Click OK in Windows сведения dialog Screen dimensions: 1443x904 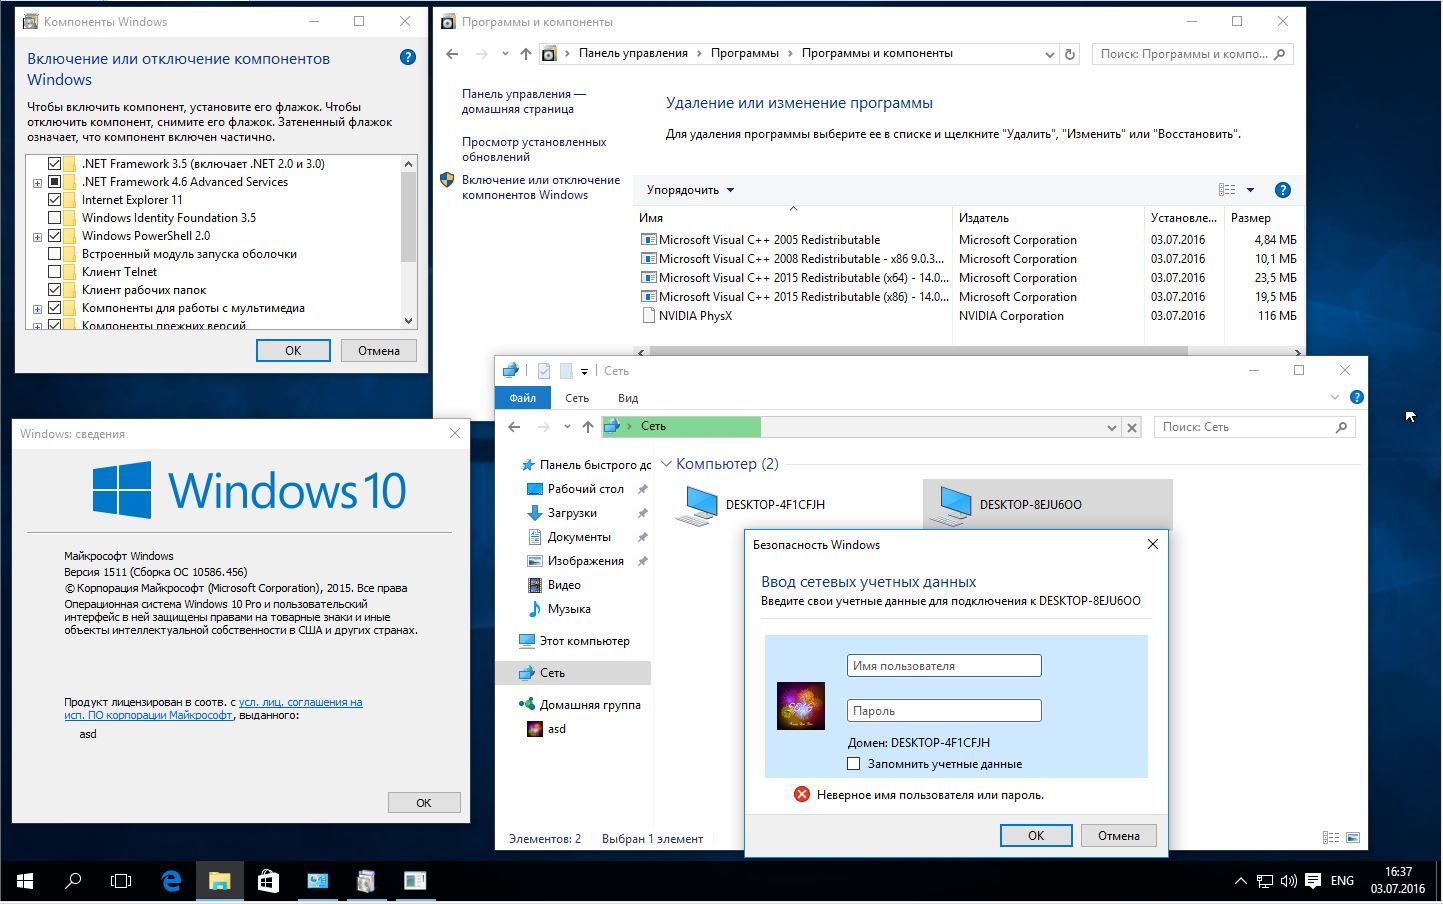424,803
